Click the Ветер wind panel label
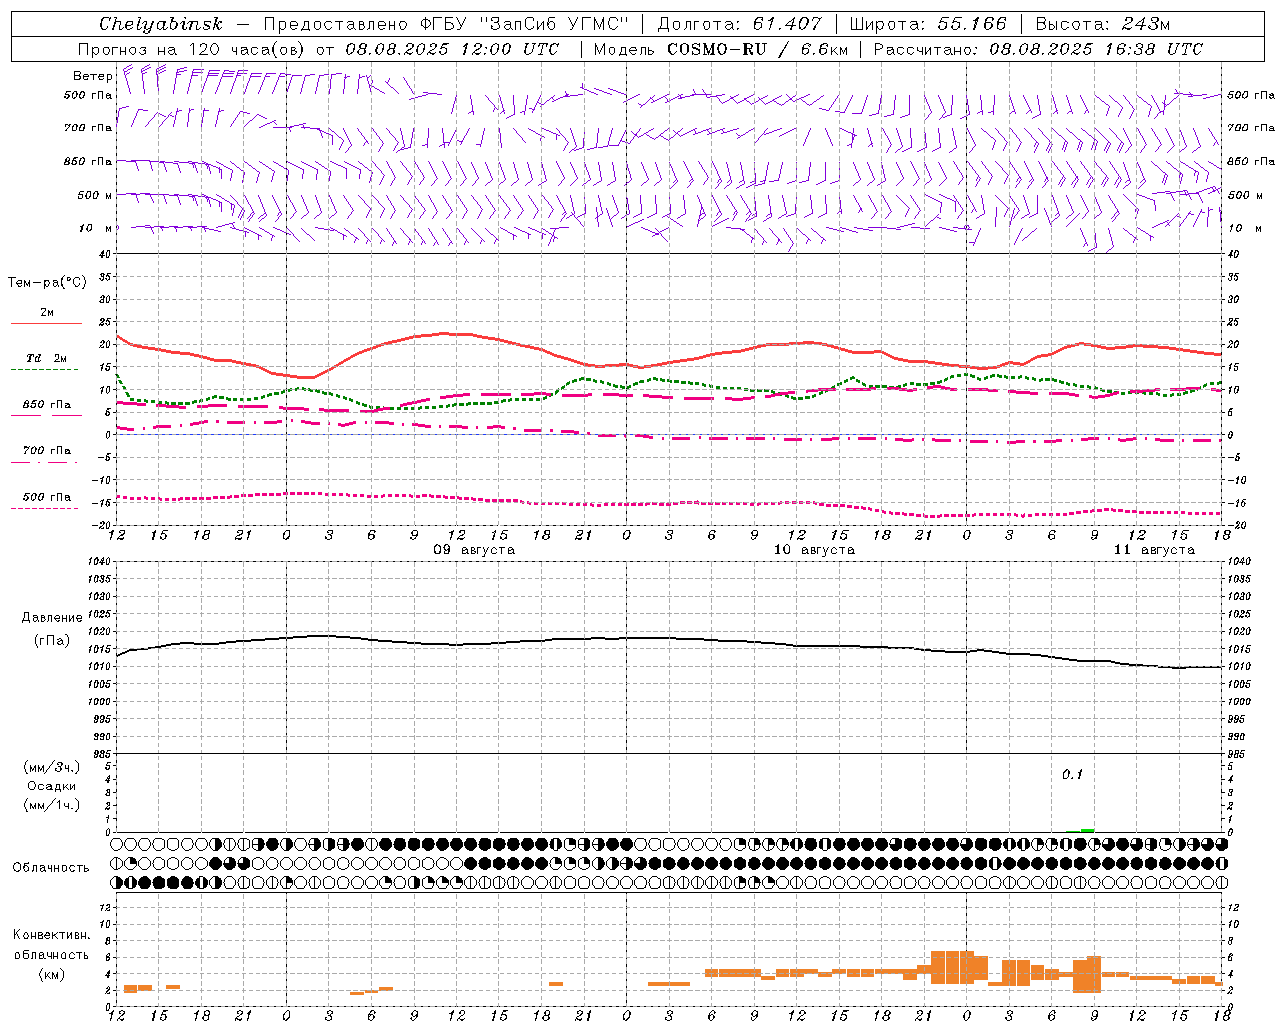The height and width of the screenshot is (1024, 1280). (x=92, y=76)
